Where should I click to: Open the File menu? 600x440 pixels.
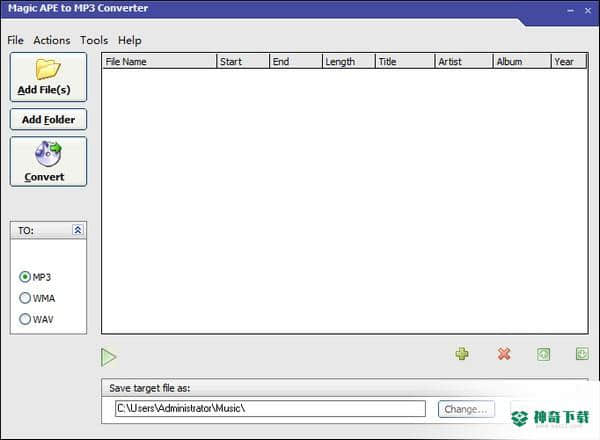point(15,40)
